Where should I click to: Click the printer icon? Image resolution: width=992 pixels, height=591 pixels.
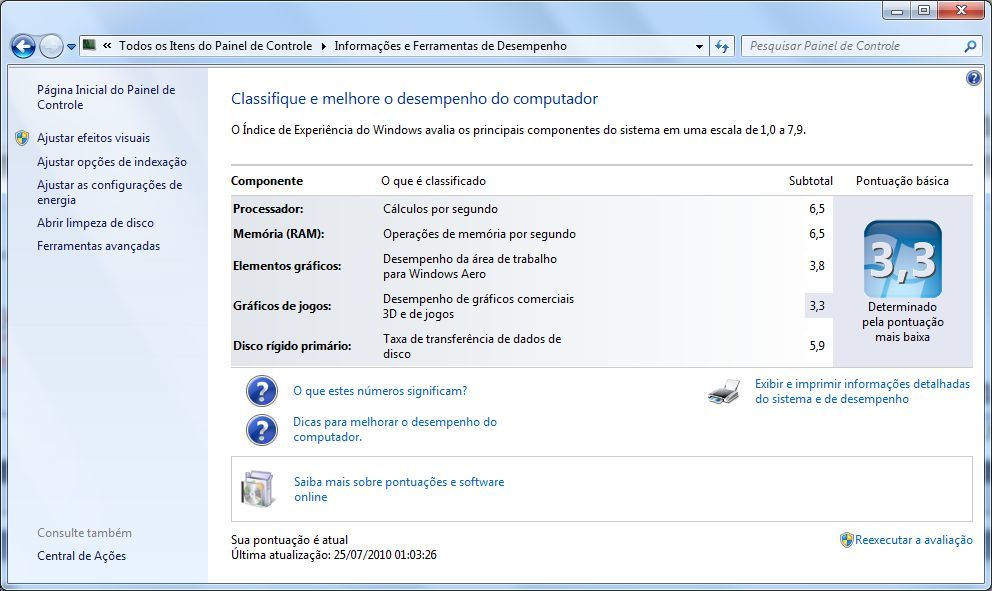[x=724, y=392]
